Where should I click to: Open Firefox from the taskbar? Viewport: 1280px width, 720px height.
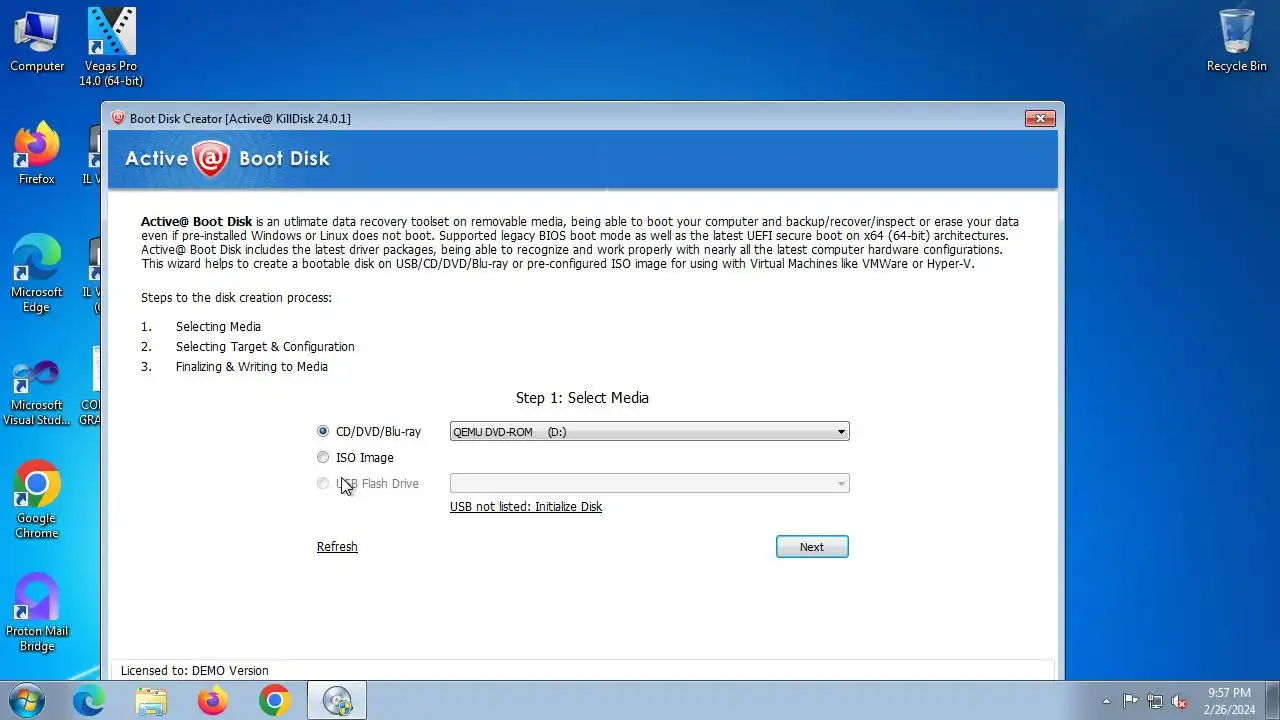pyautogui.click(x=213, y=701)
